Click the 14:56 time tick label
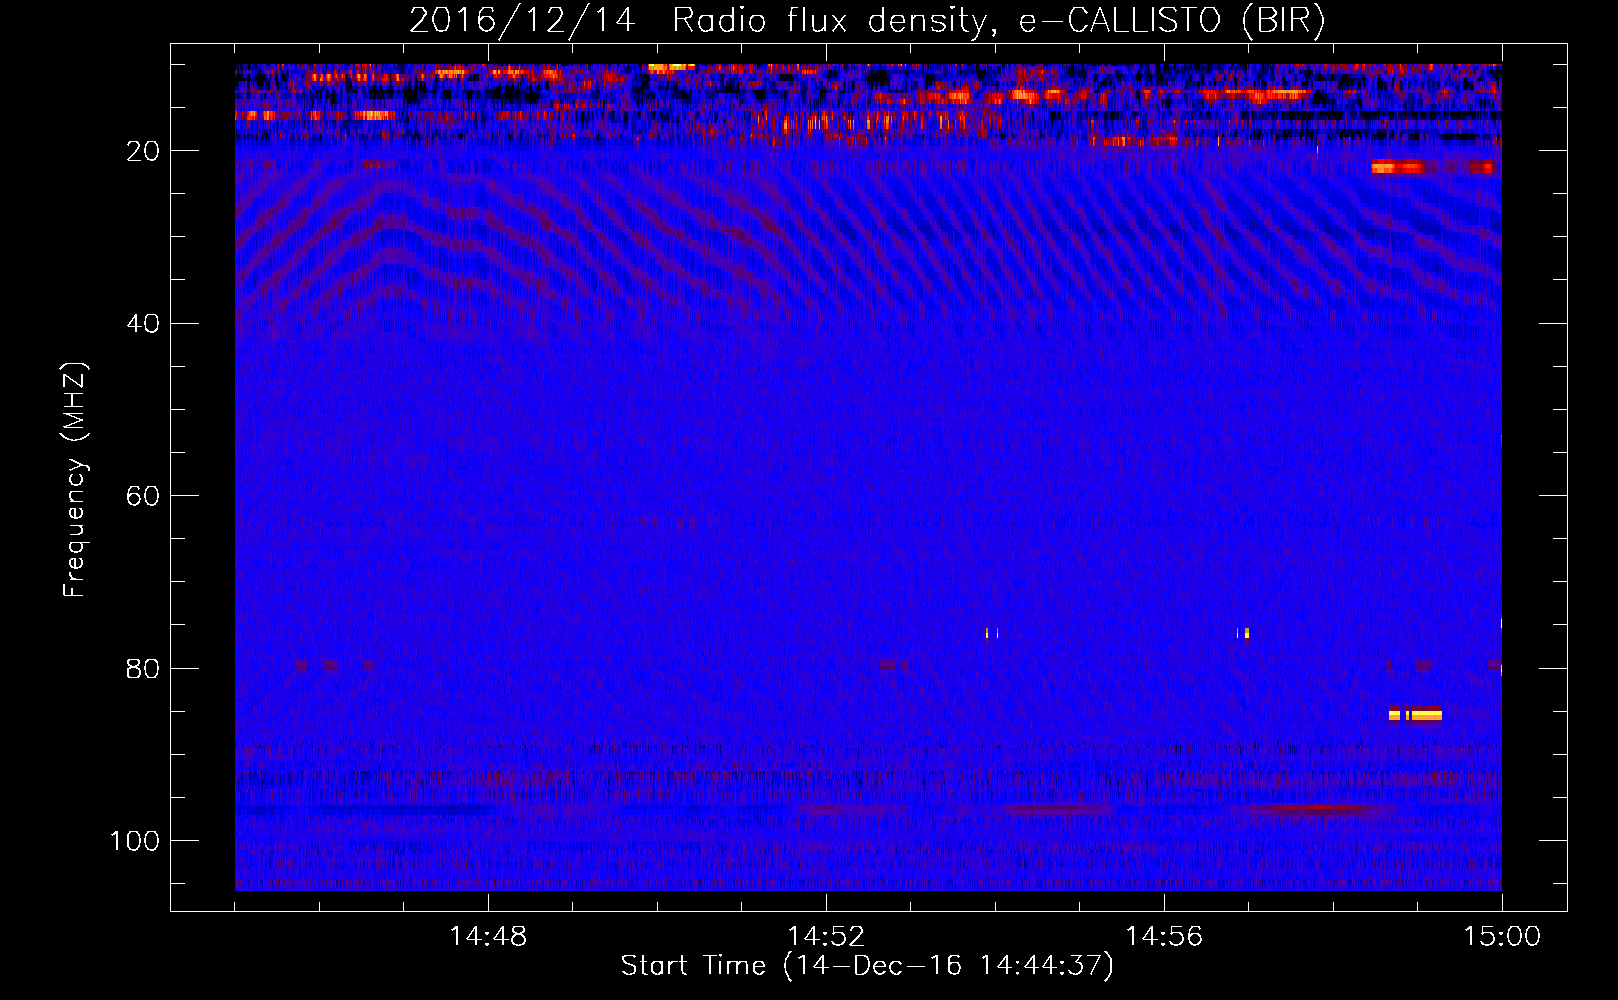 tap(1164, 937)
